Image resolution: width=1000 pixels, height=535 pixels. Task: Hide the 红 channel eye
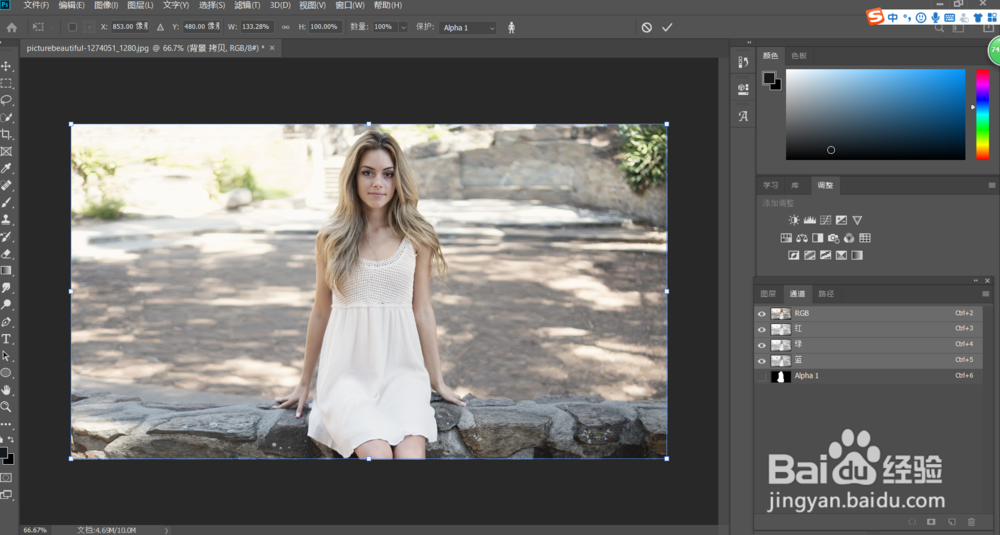(761, 330)
